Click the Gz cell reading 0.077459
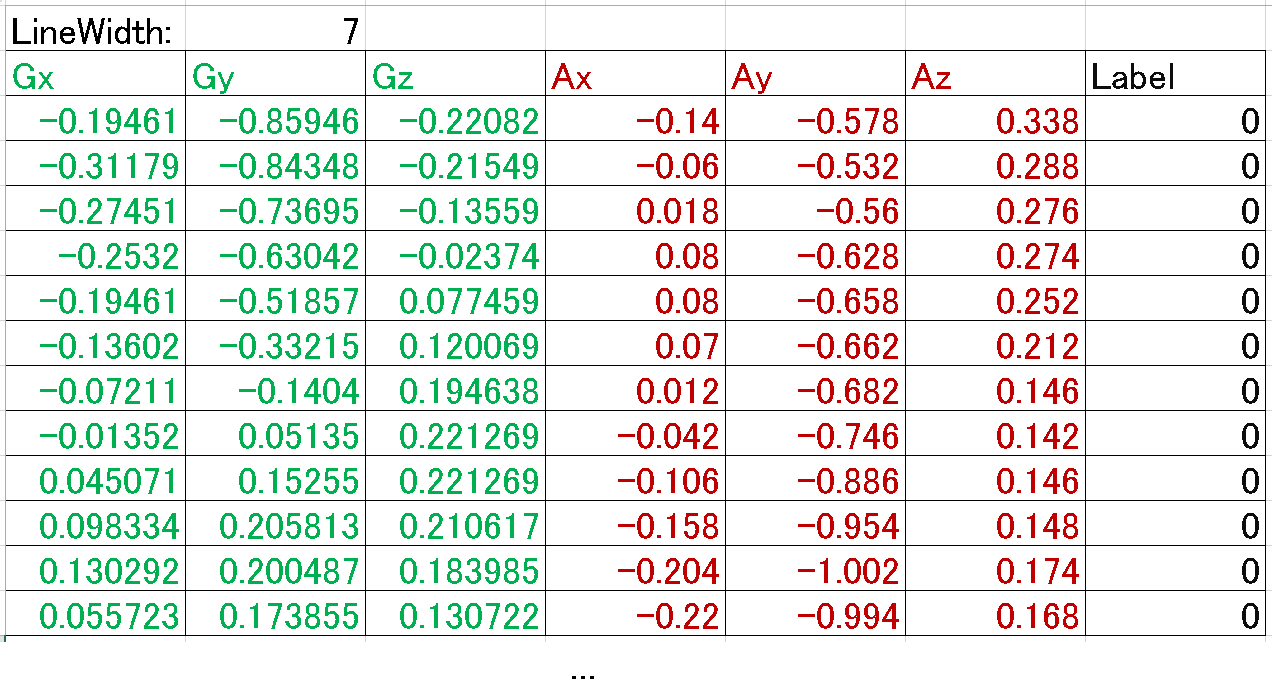Viewport: 1272px width, 696px height. coord(455,302)
